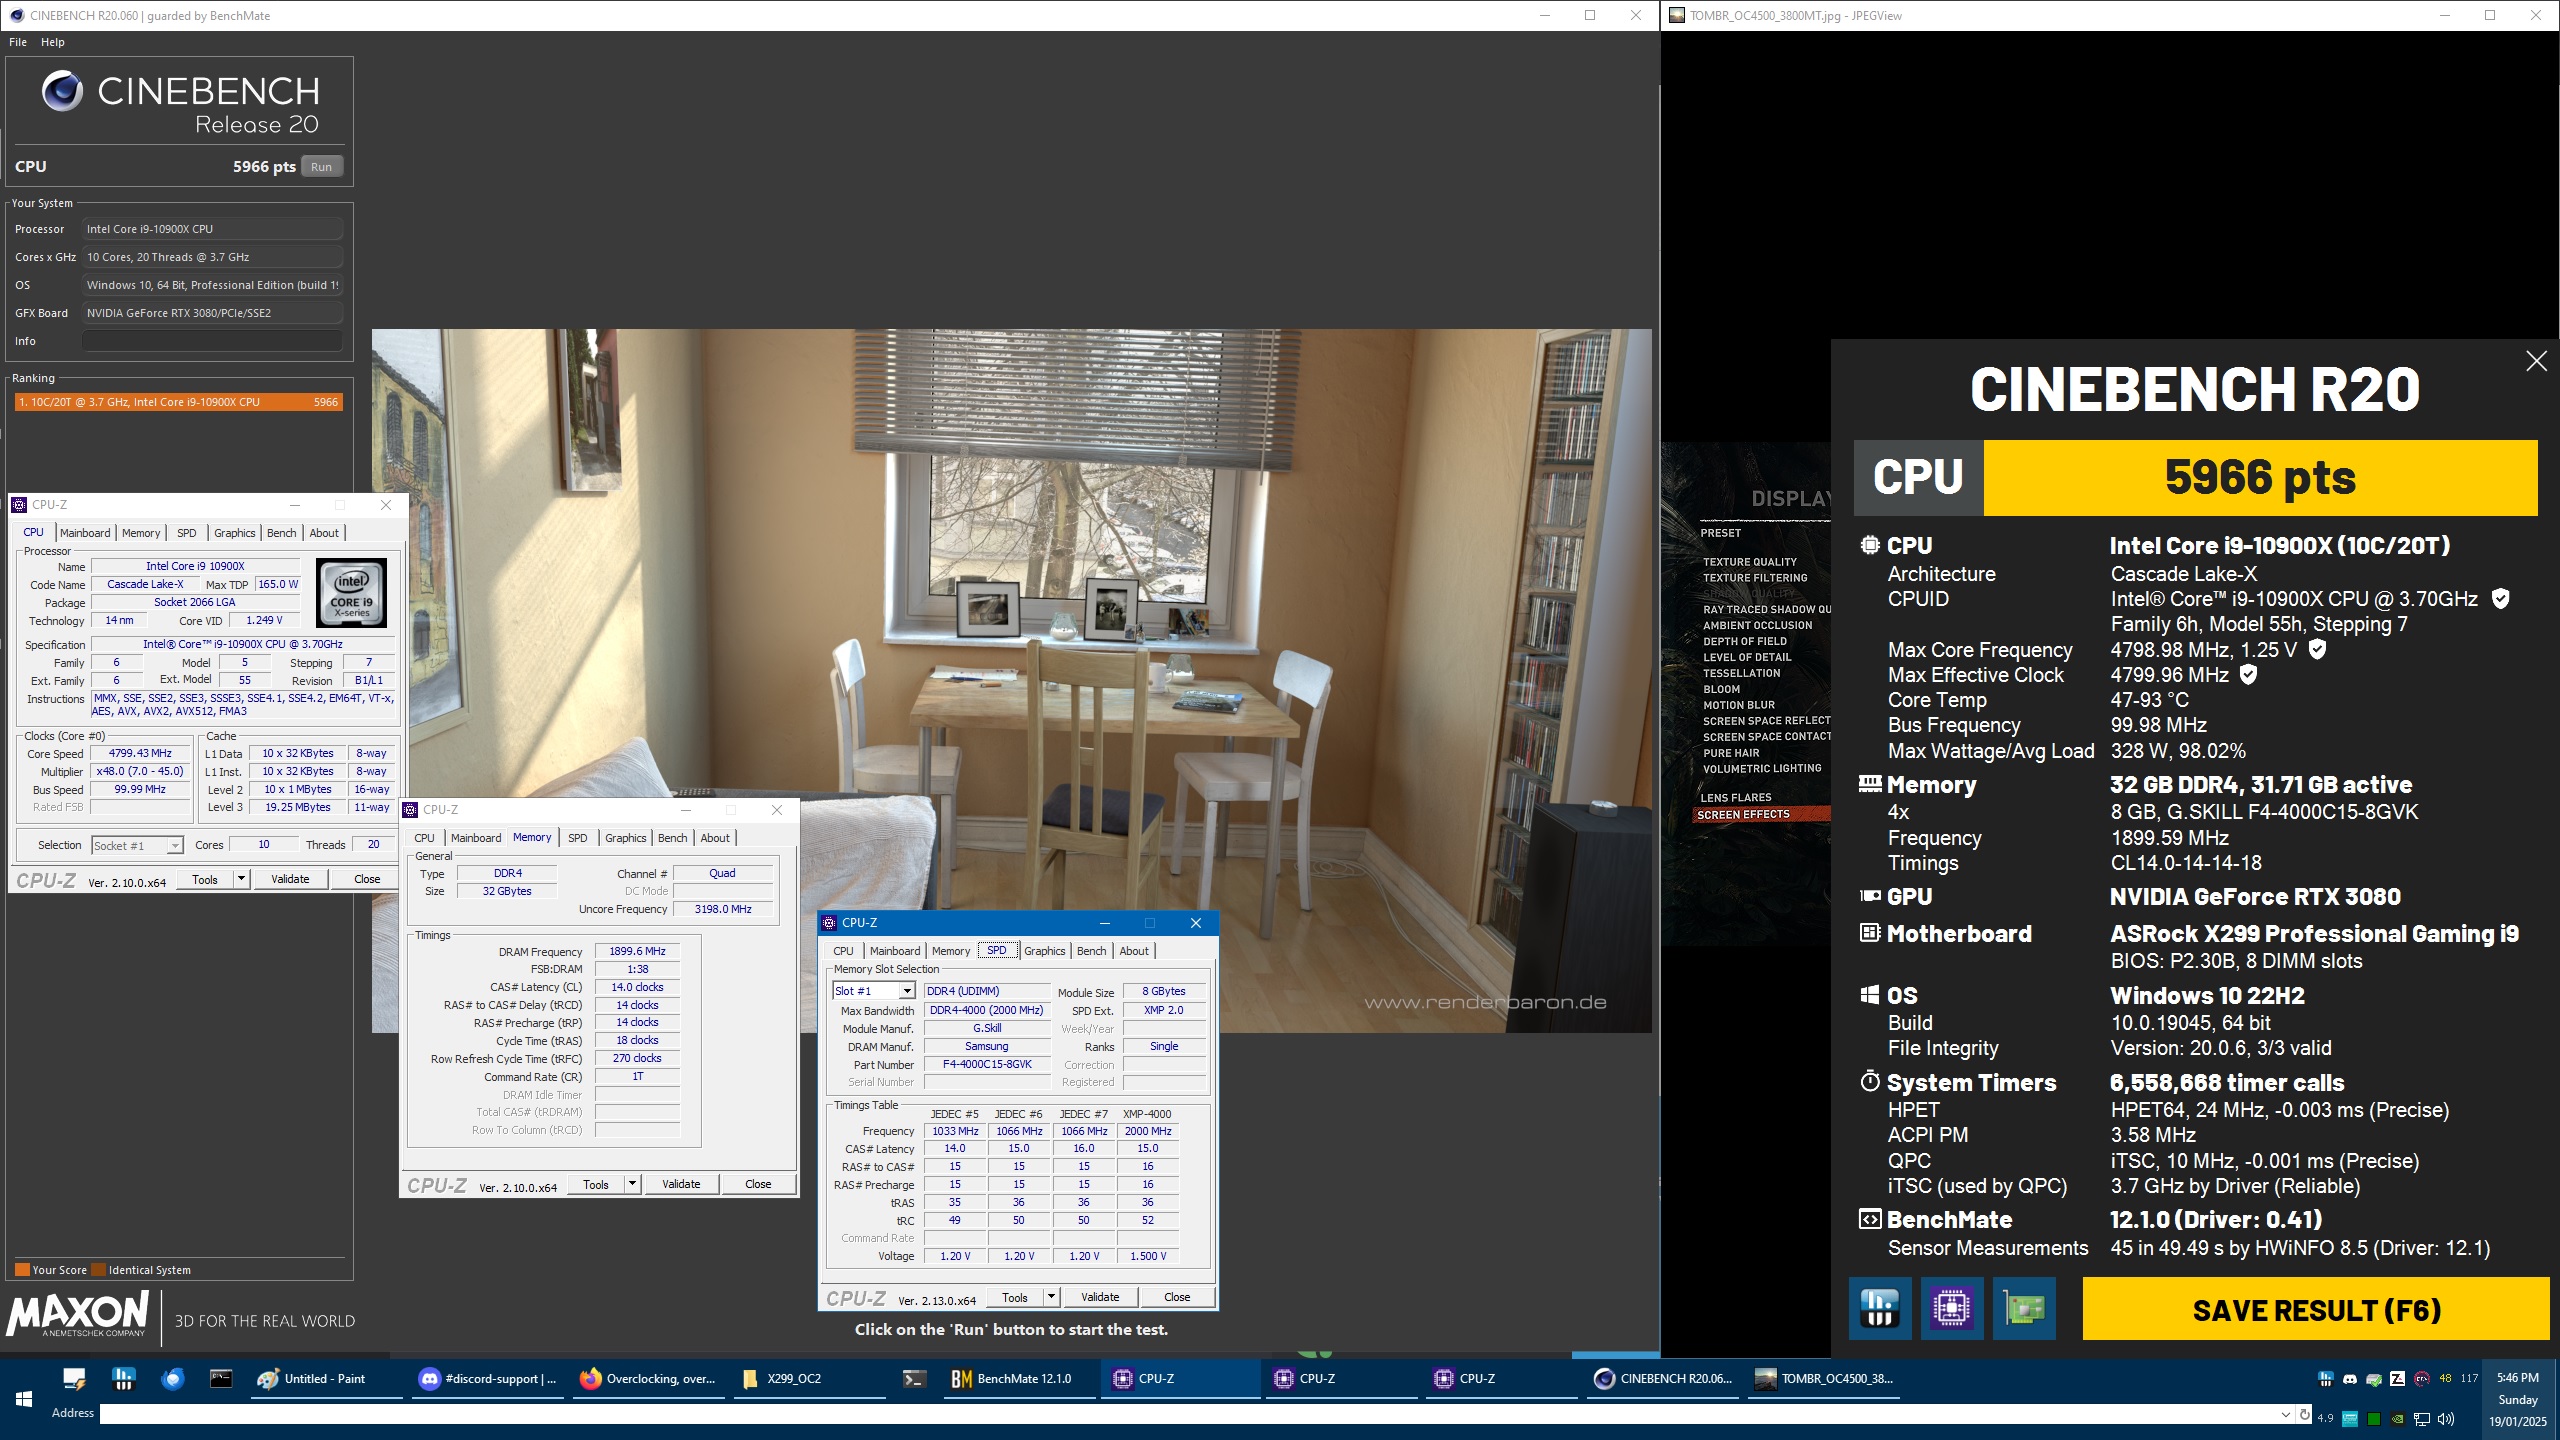Open the PowerShell terminal taskbar icon
This screenshot has width=2560, height=1440.
(x=914, y=1379)
